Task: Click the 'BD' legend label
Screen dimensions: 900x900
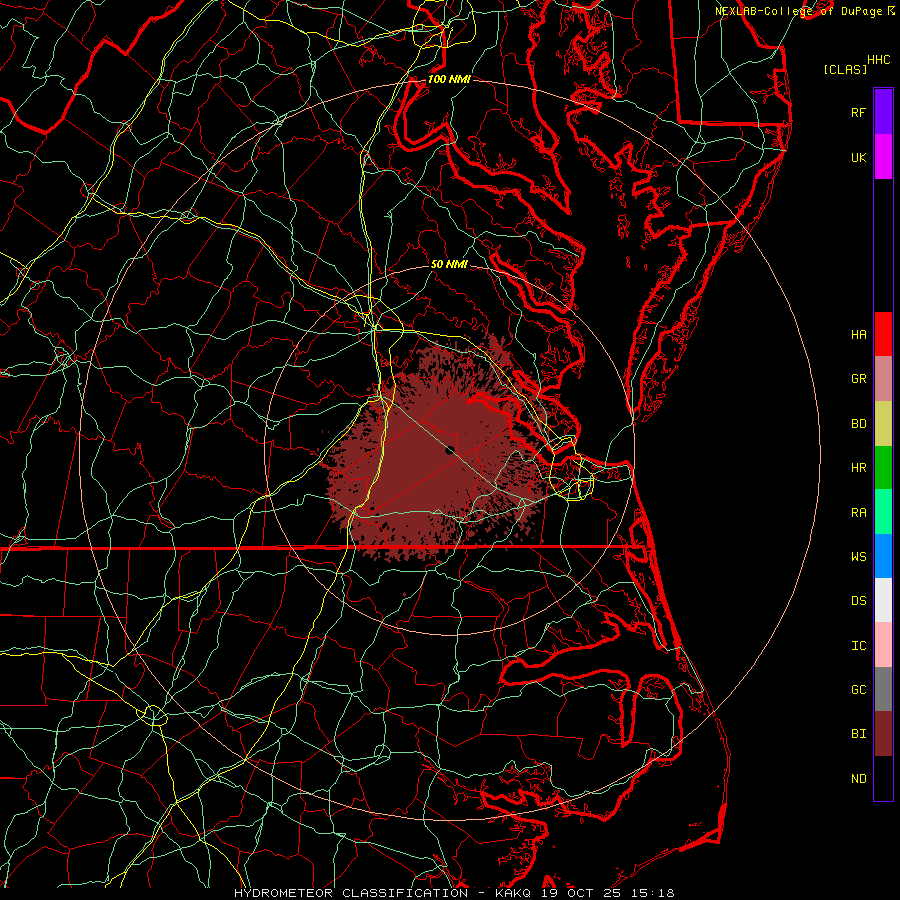Action: (x=858, y=423)
